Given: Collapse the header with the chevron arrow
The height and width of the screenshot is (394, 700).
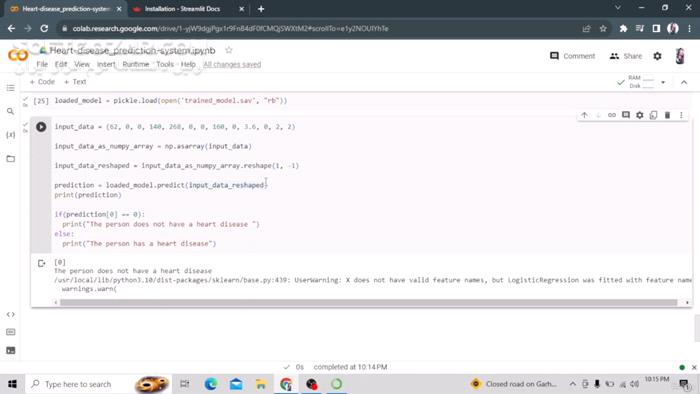Looking at the screenshot, I should coord(684,82).
